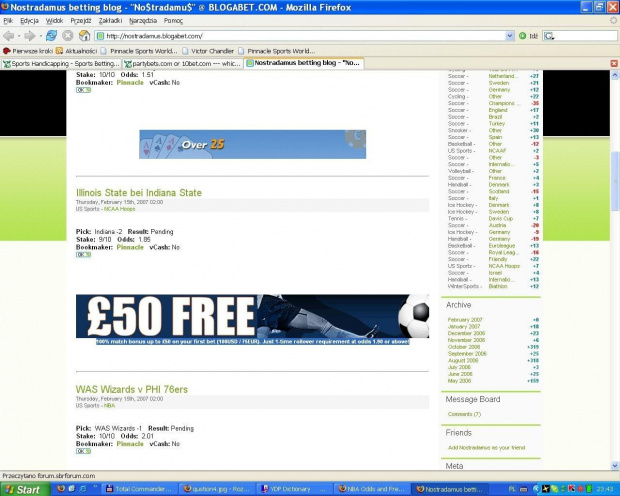Open Victor Chandler bookmark
The width and height of the screenshot is (620, 496).
pyautogui.click(x=208, y=51)
